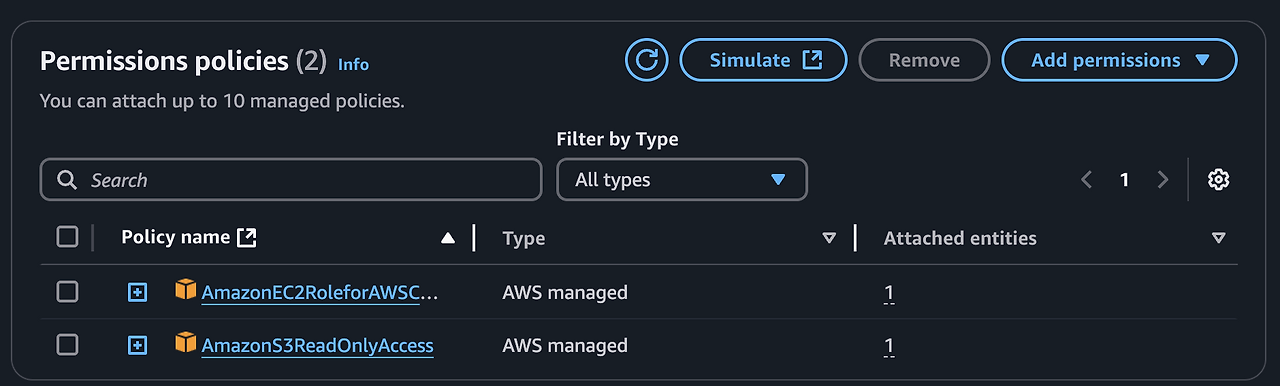Sort ascending by Policy name triangle
The width and height of the screenshot is (1280, 386).
pos(448,238)
